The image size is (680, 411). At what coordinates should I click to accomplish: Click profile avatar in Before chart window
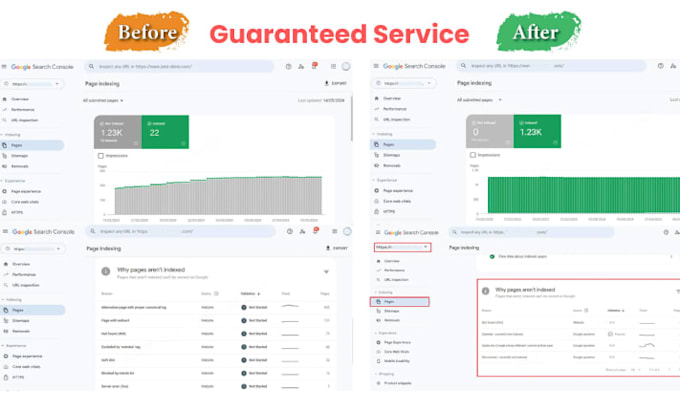pos(346,66)
